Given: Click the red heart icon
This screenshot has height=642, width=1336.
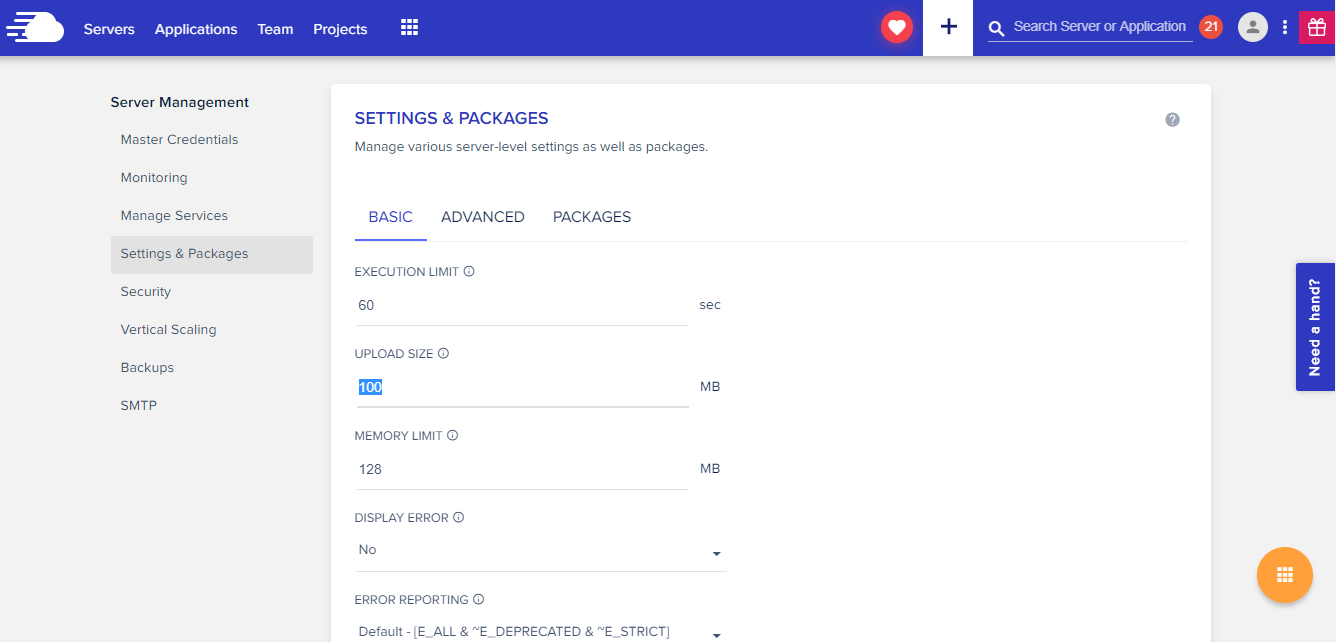Looking at the screenshot, I should pos(896,28).
